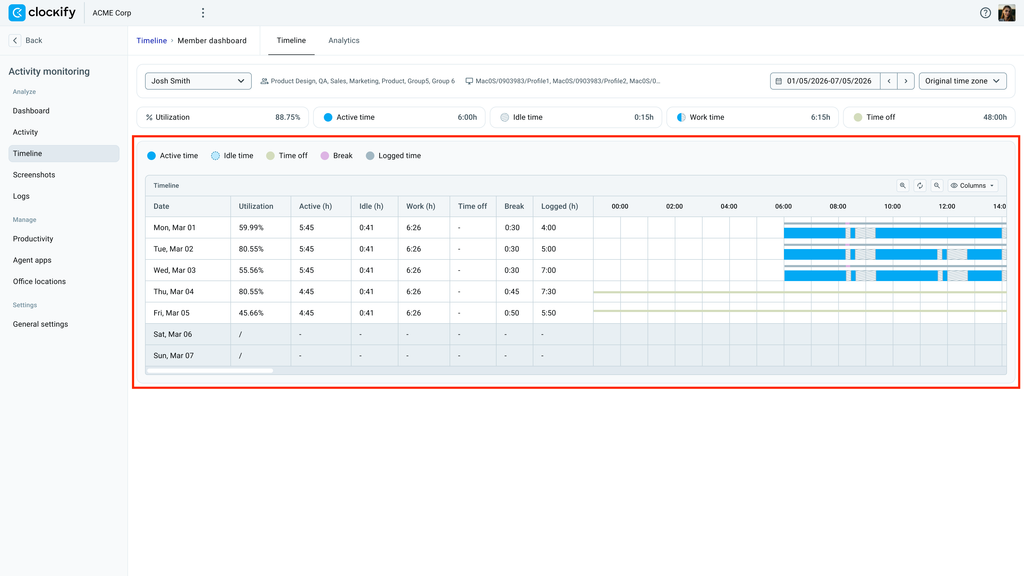Screen dimensions: 1024x576
Task: Open Screenshots in the sidebar
Action: tap(34, 175)
